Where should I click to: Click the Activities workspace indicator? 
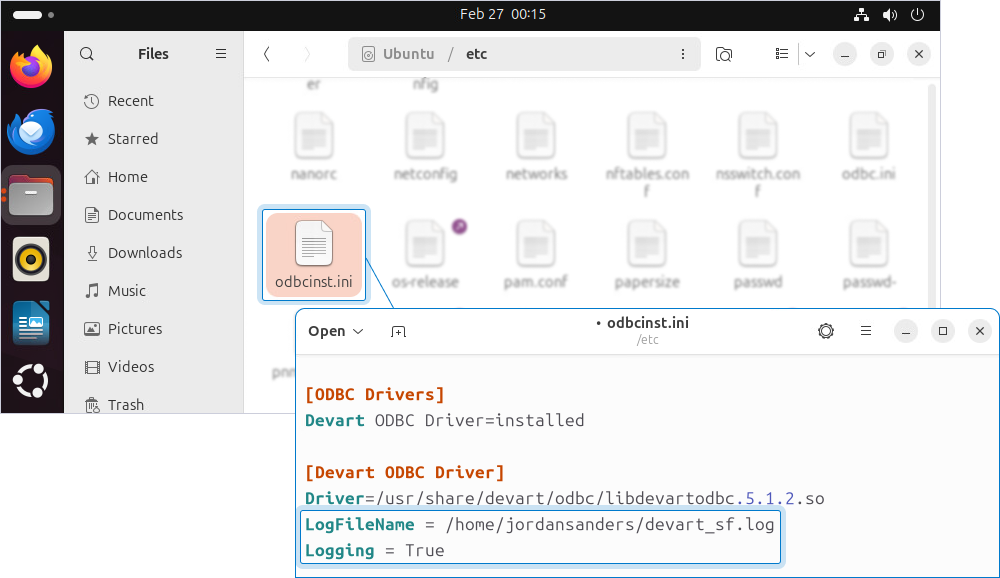33,15
